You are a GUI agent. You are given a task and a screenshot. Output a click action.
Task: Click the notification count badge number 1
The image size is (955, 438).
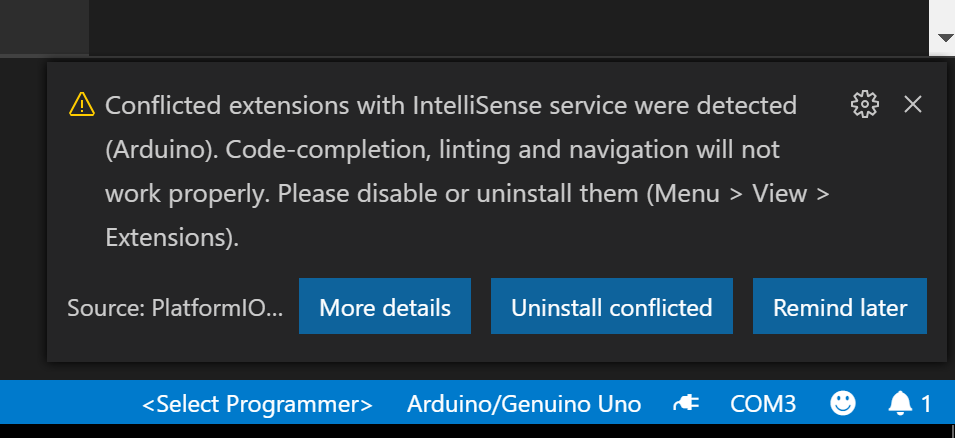tap(926, 403)
